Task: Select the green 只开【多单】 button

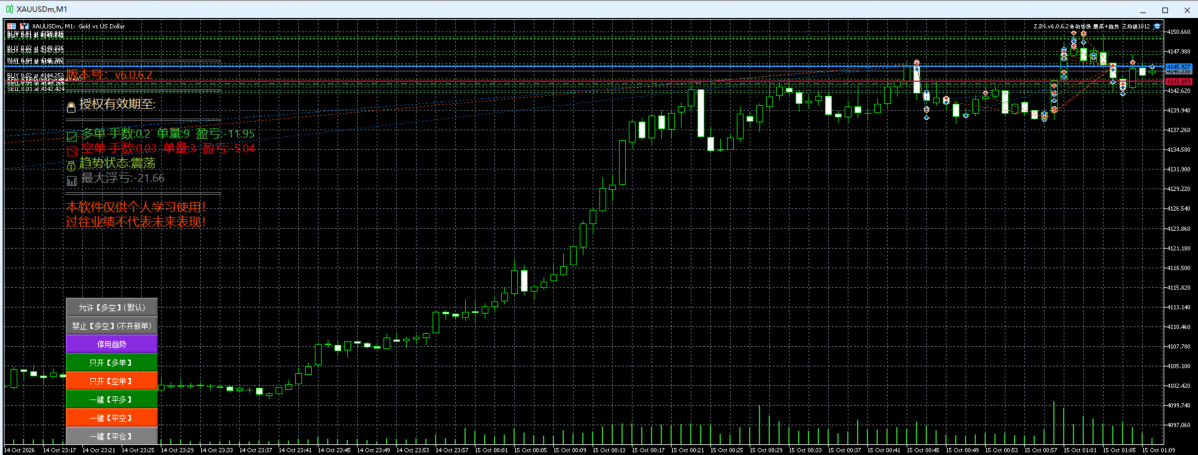Action: pos(112,362)
